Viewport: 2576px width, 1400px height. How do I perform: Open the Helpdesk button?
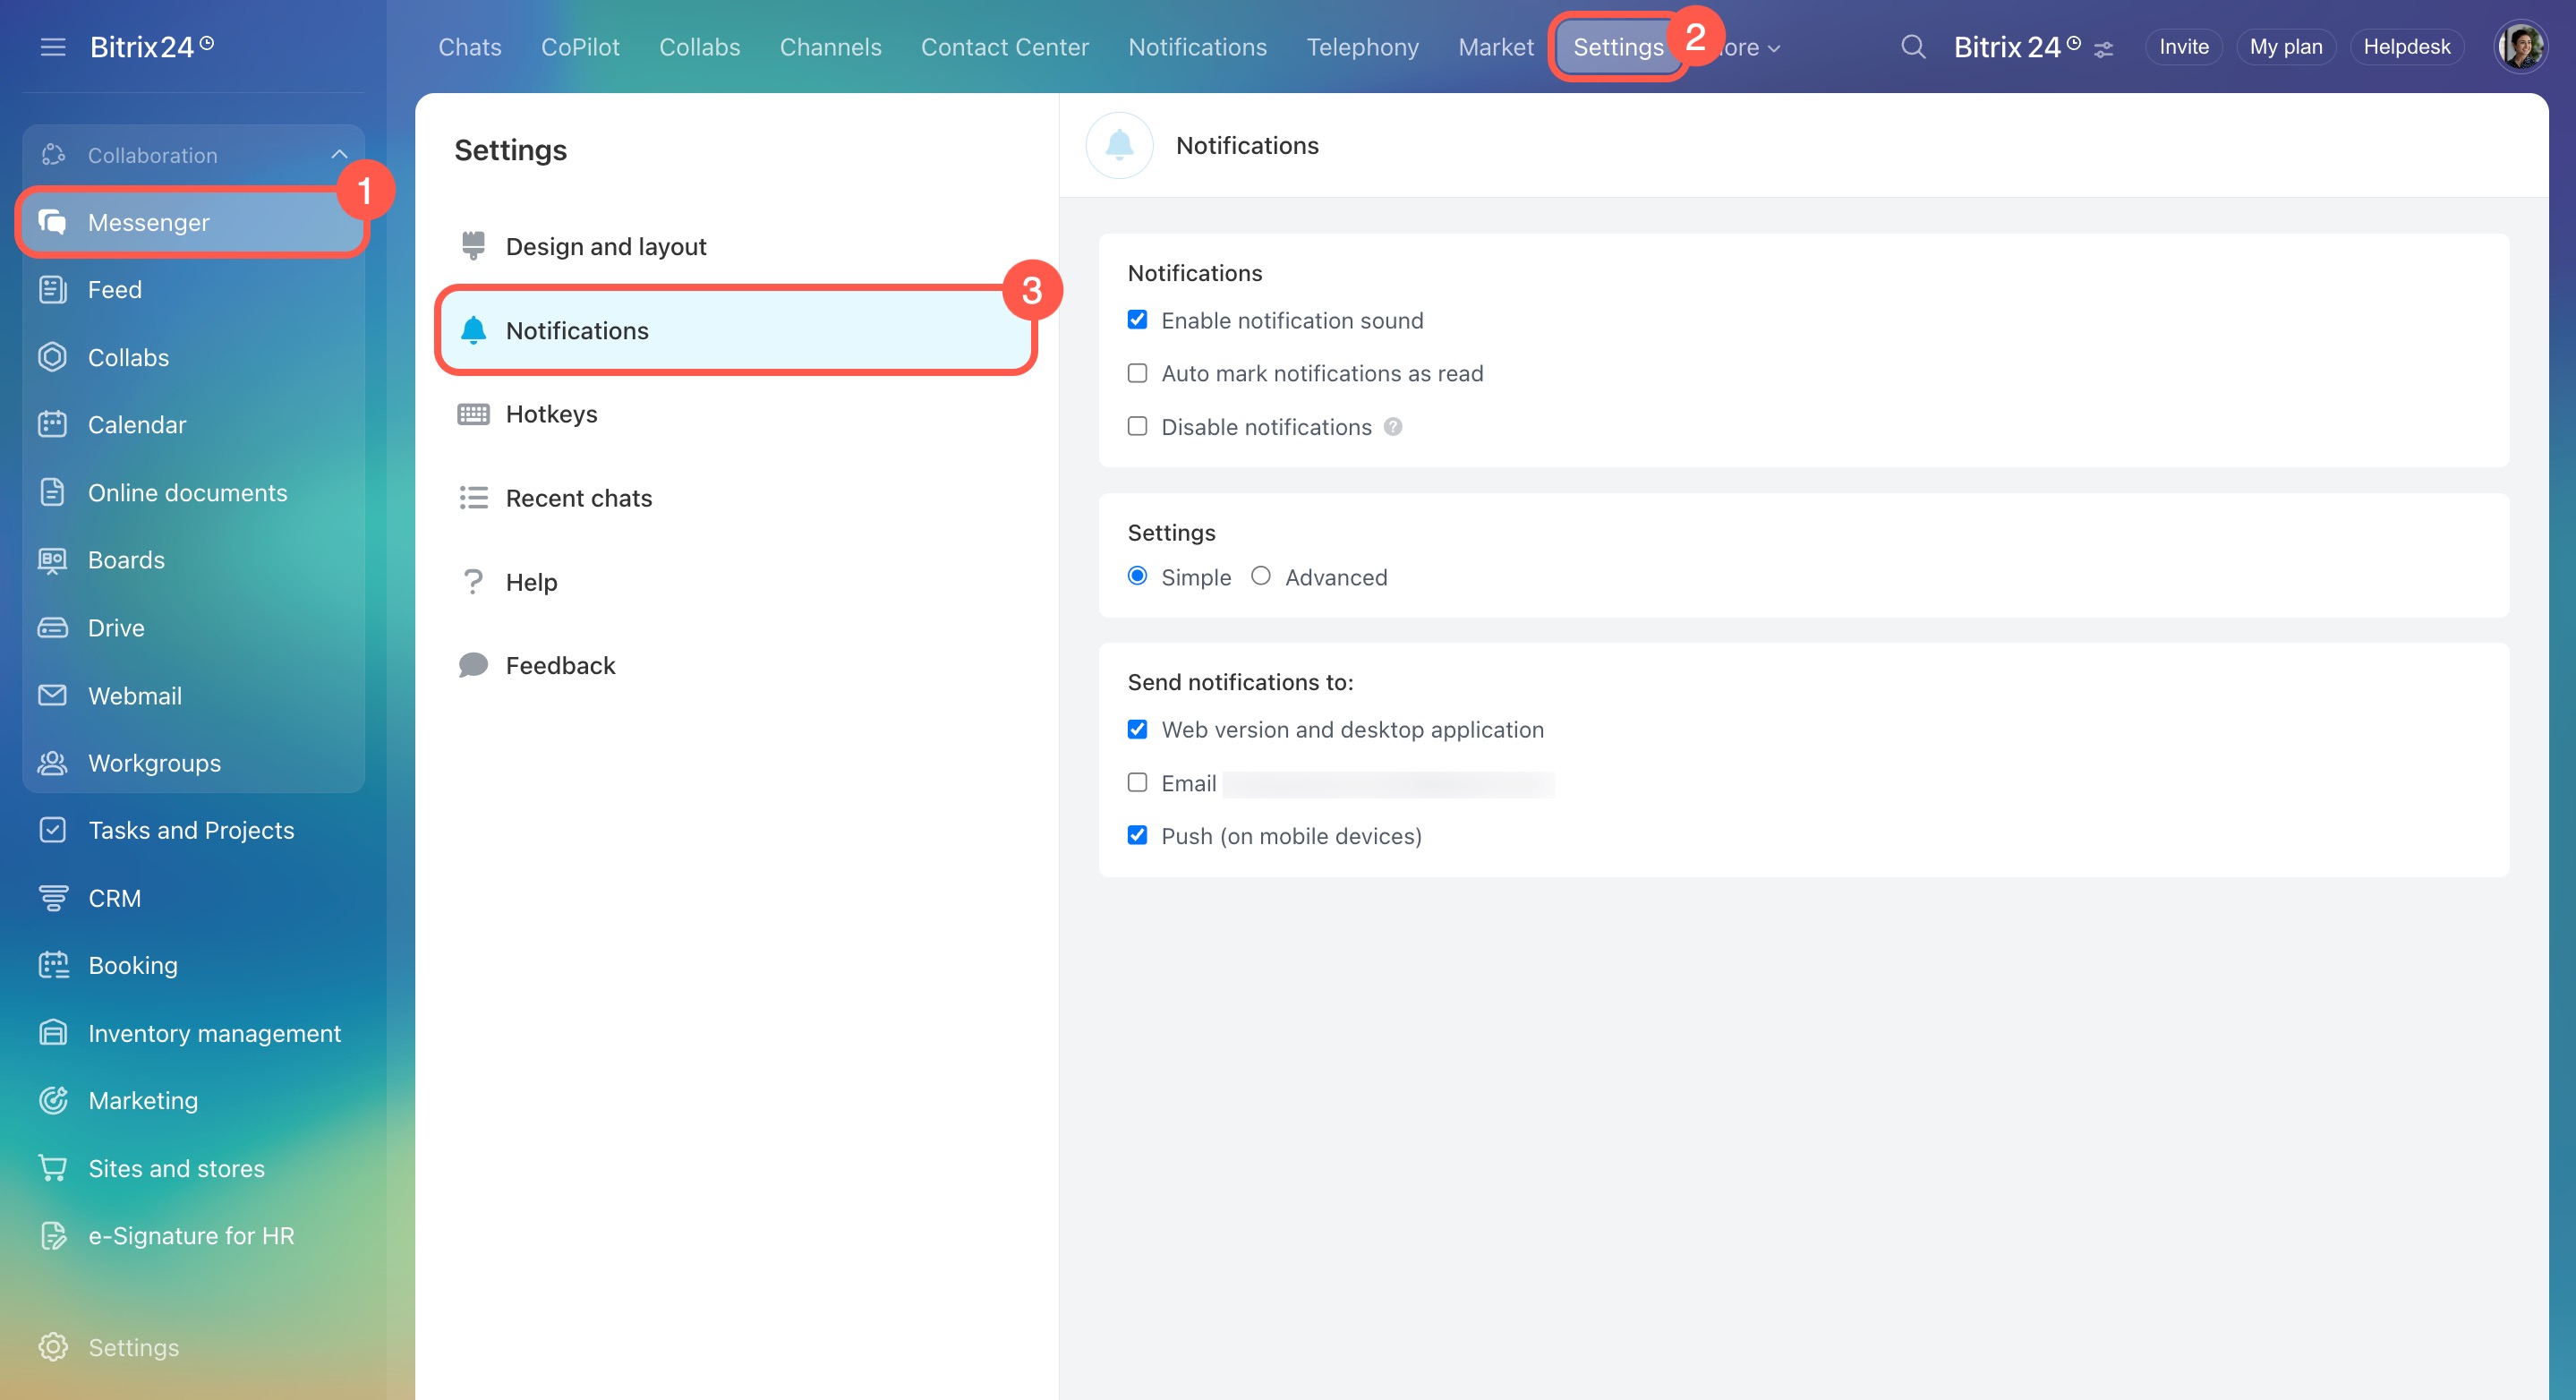(x=2406, y=47)
